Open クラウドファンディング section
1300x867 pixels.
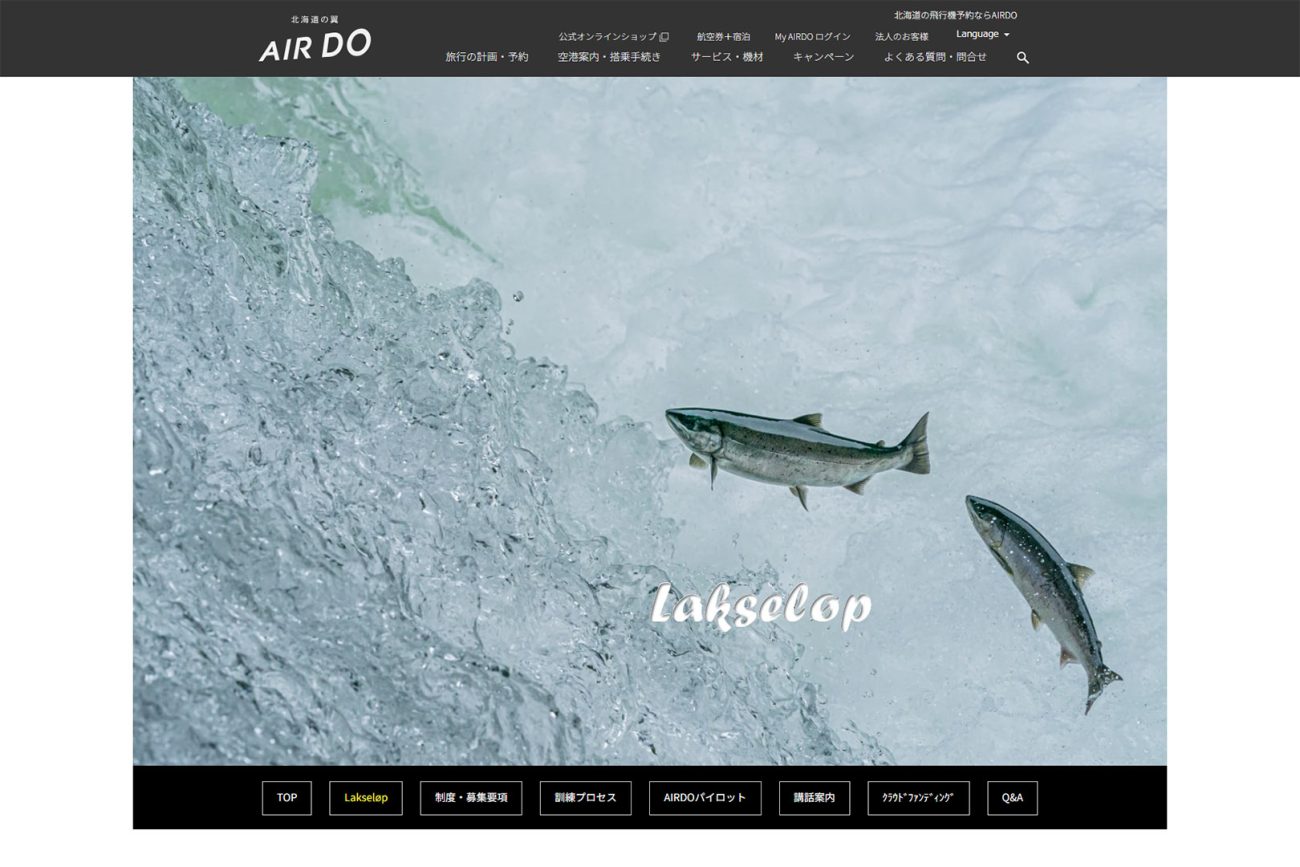[x=918, y=798]
